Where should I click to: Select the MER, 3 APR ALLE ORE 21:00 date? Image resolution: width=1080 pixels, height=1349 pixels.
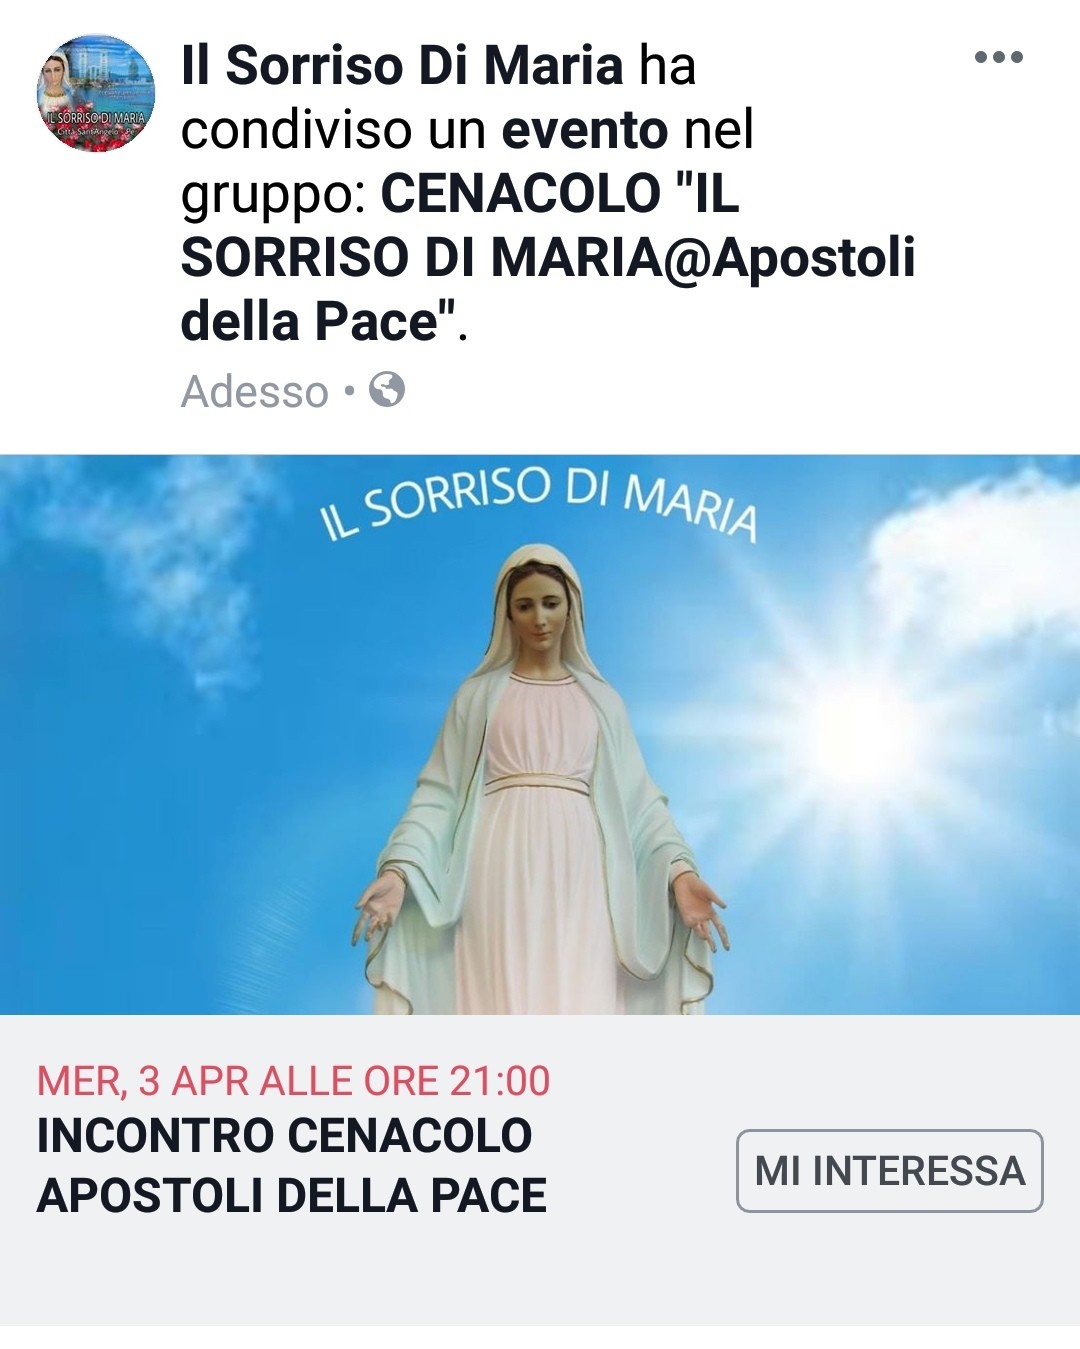click(294, 1081)
